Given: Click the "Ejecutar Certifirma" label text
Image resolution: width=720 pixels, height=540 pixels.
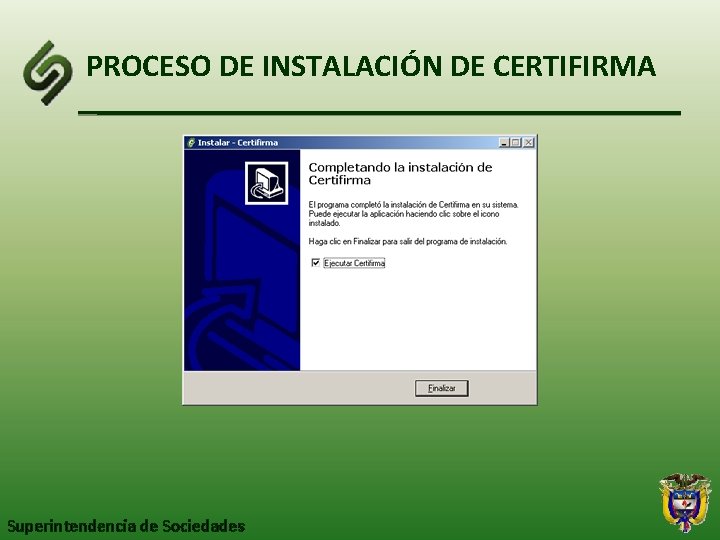Looking at the screenshot, I should click(x=354, y=263).
